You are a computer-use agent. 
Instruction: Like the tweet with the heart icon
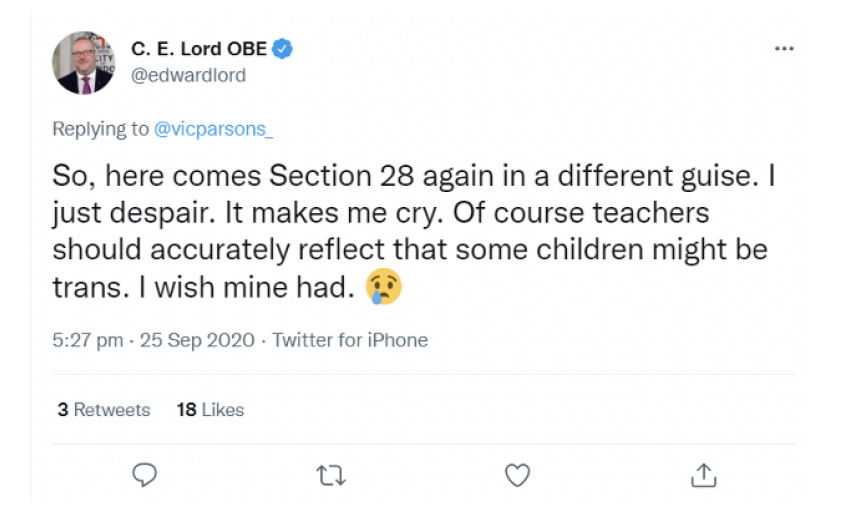pyautogui.click(x=516, y=475)
